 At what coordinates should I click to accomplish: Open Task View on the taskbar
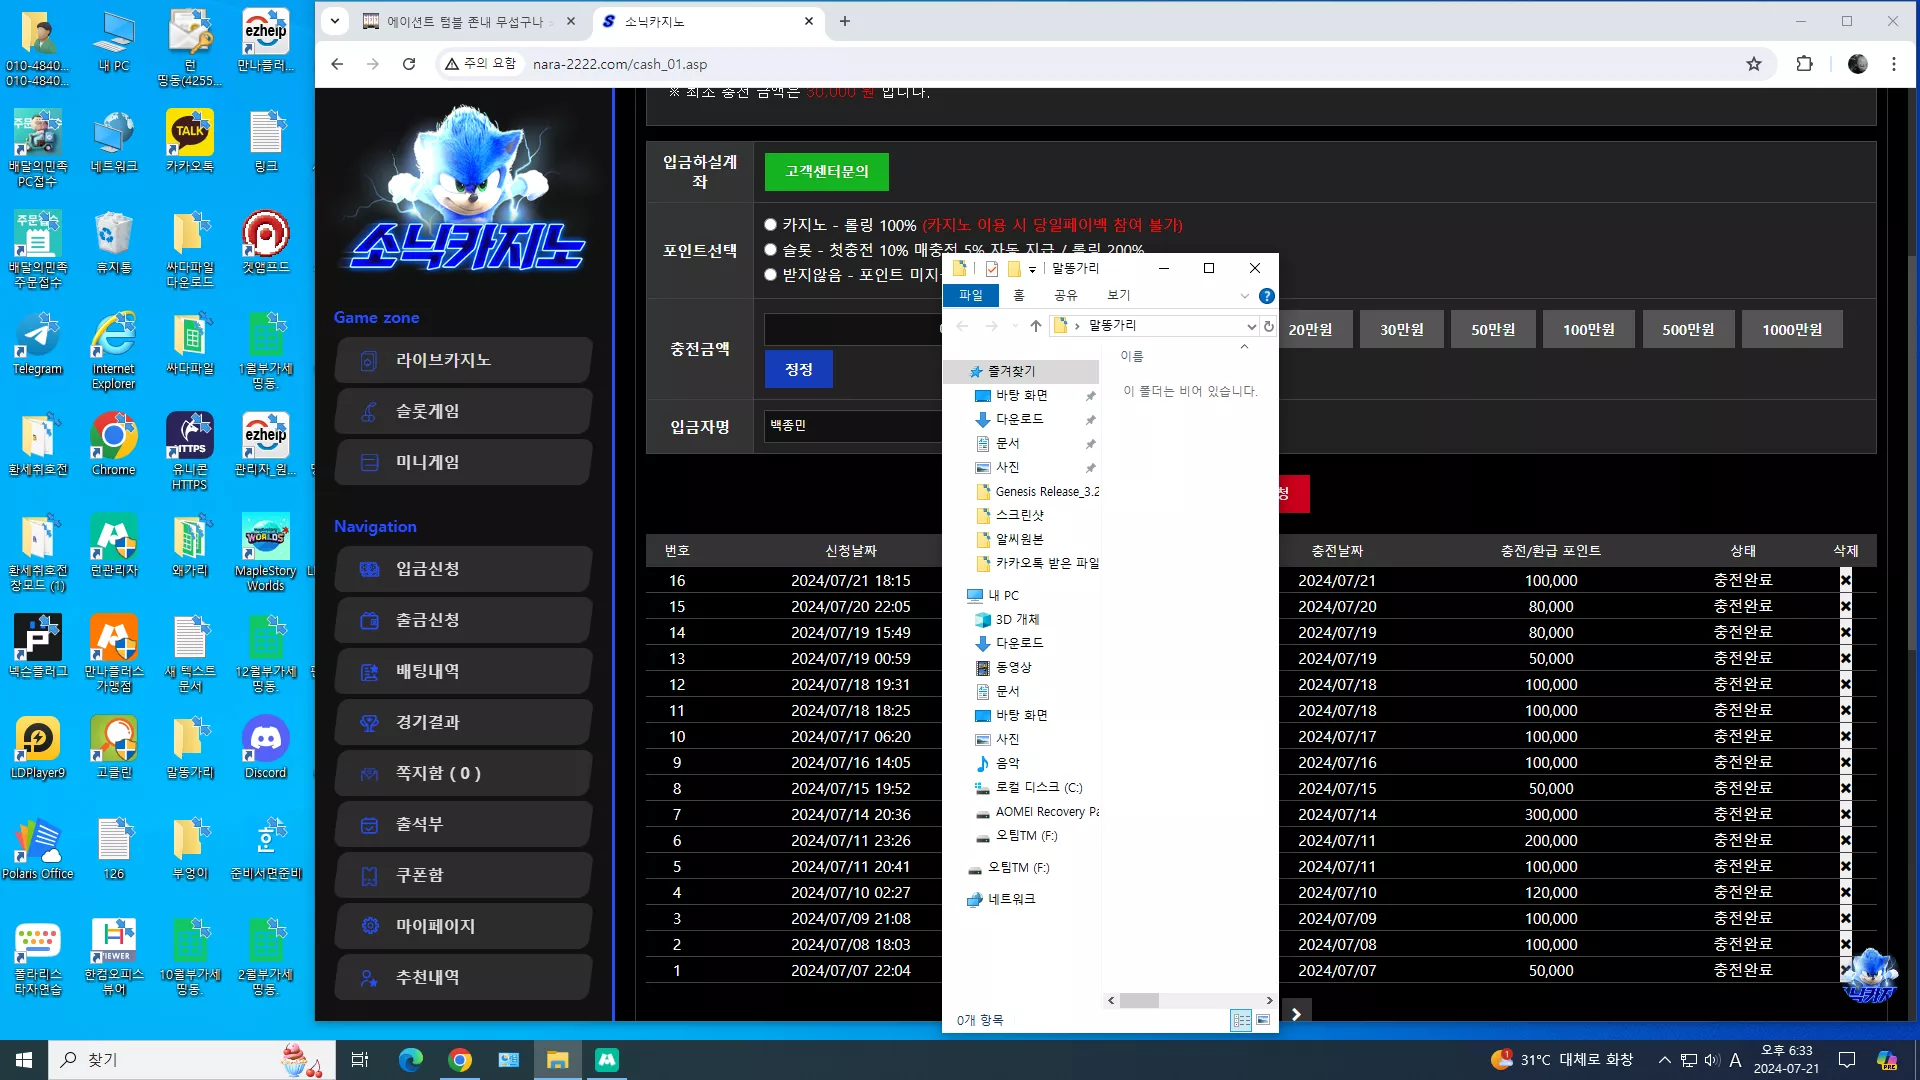[x=360, y=1060]
